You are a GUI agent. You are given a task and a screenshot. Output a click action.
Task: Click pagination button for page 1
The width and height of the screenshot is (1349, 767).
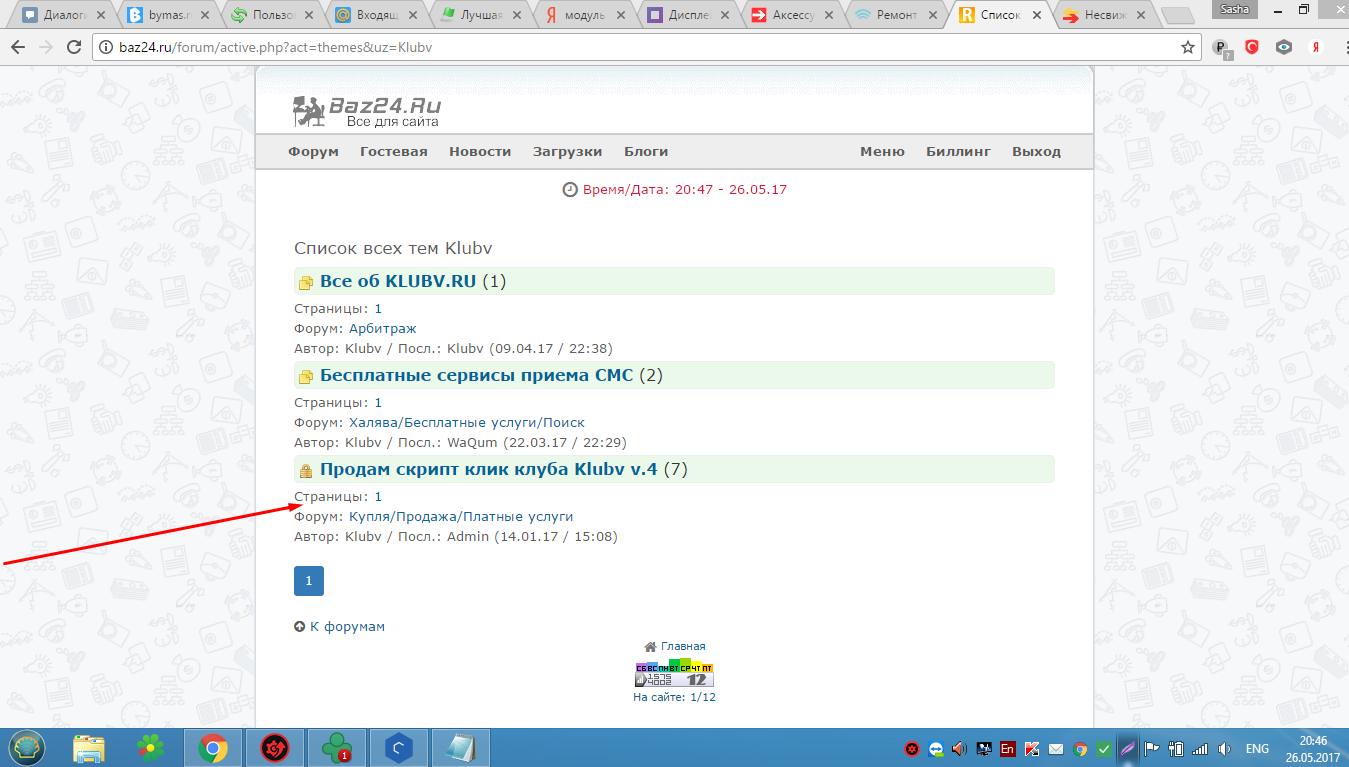coord(308,581)
